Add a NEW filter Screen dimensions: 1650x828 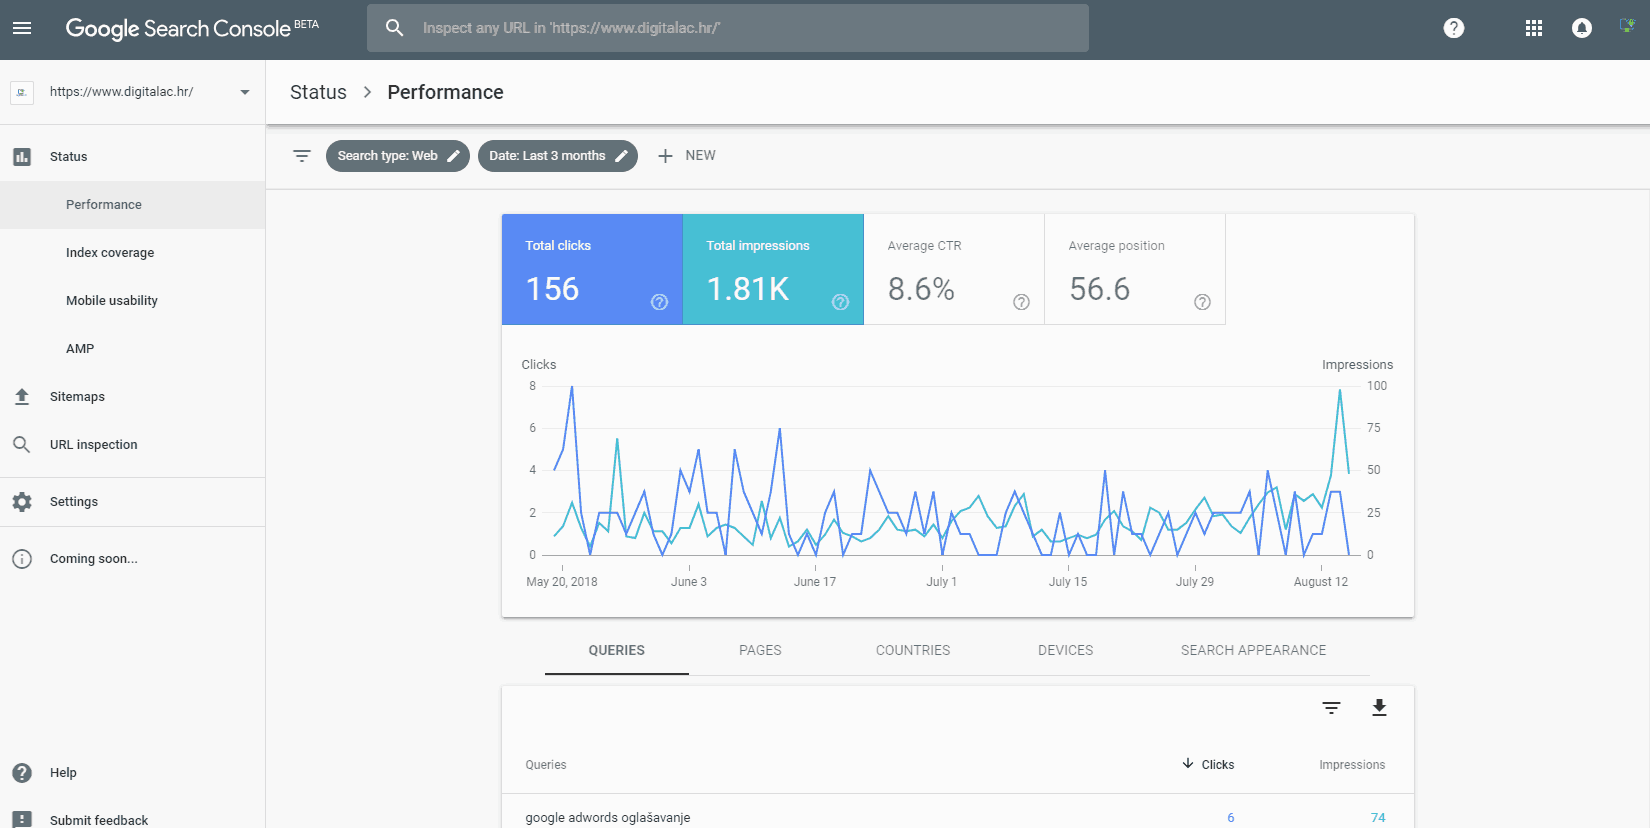(687, 156)
